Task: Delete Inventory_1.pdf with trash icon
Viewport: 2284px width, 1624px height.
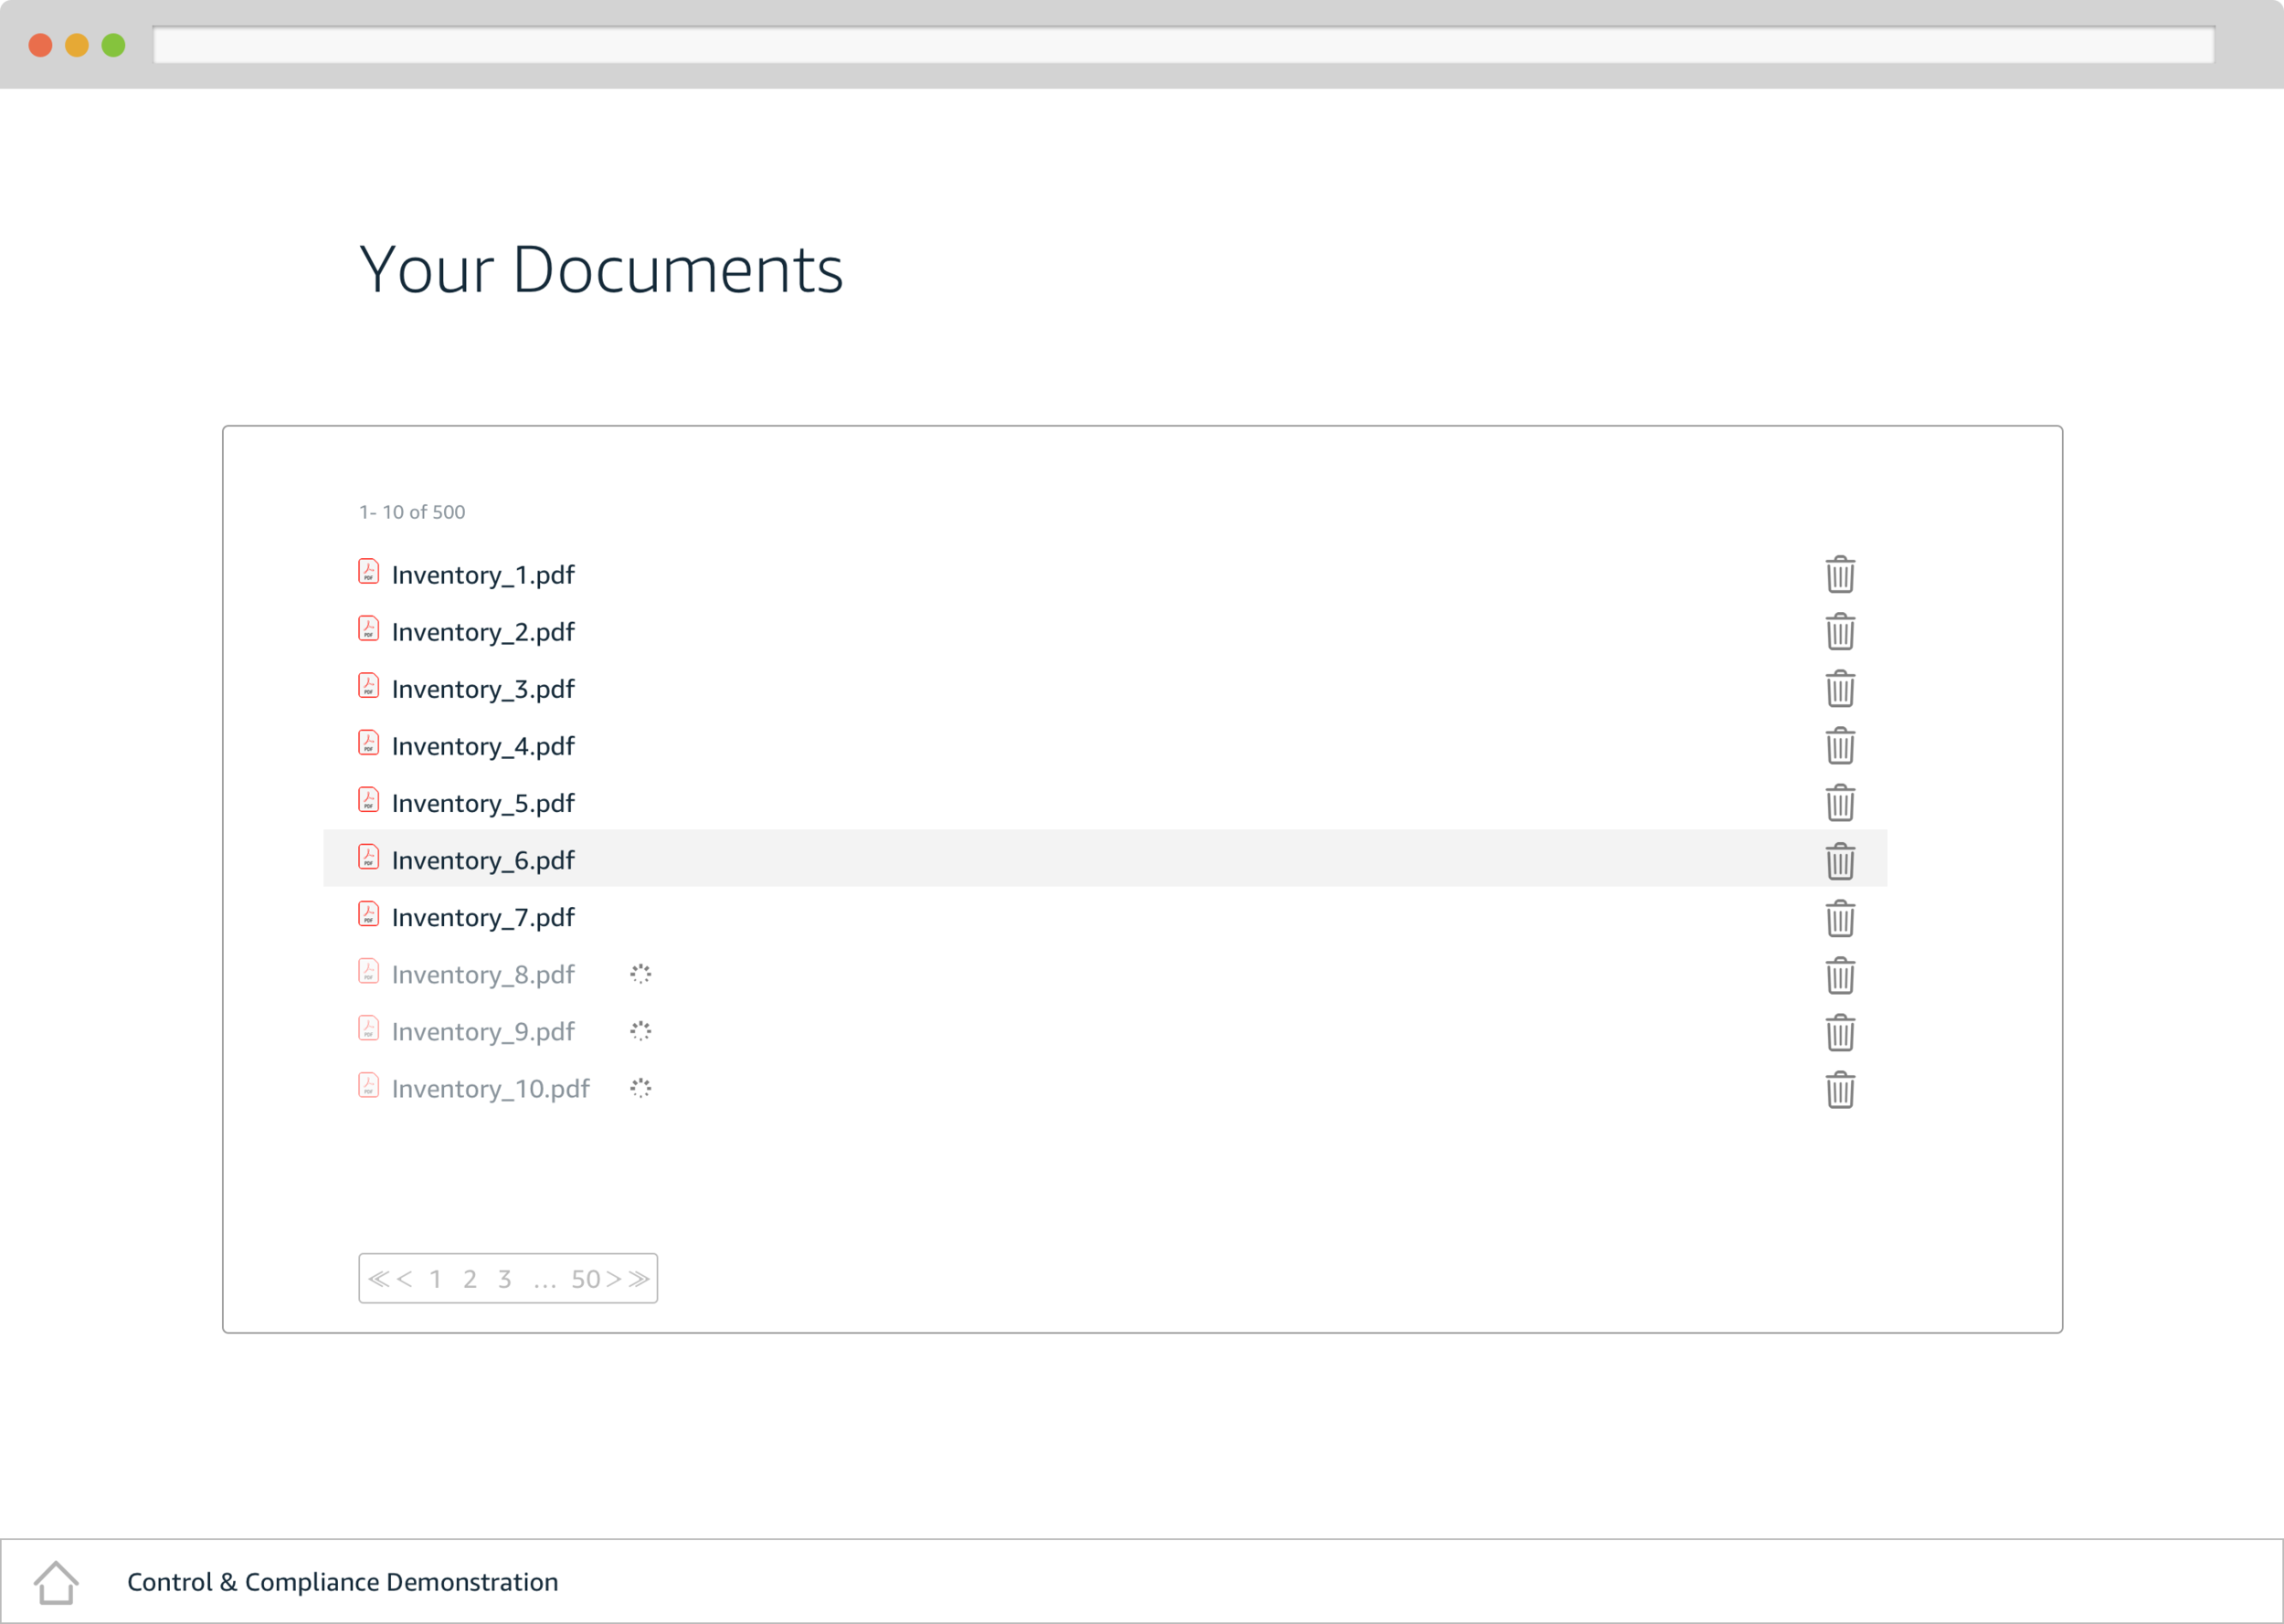Action: pyautogui.click(x=1839, y=575)
